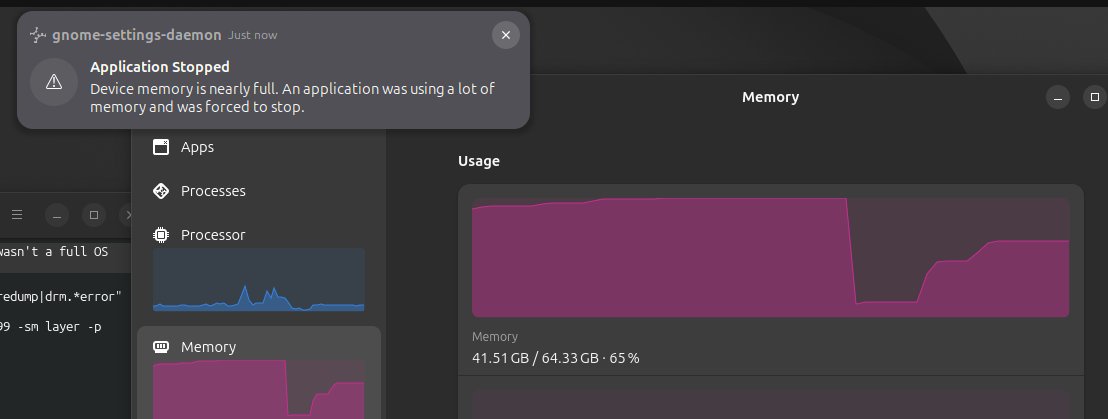Image resolution: width=1108 pixels, height=419 pixels.
Task: Click the Usage section heading
Action: coord(478,161)
